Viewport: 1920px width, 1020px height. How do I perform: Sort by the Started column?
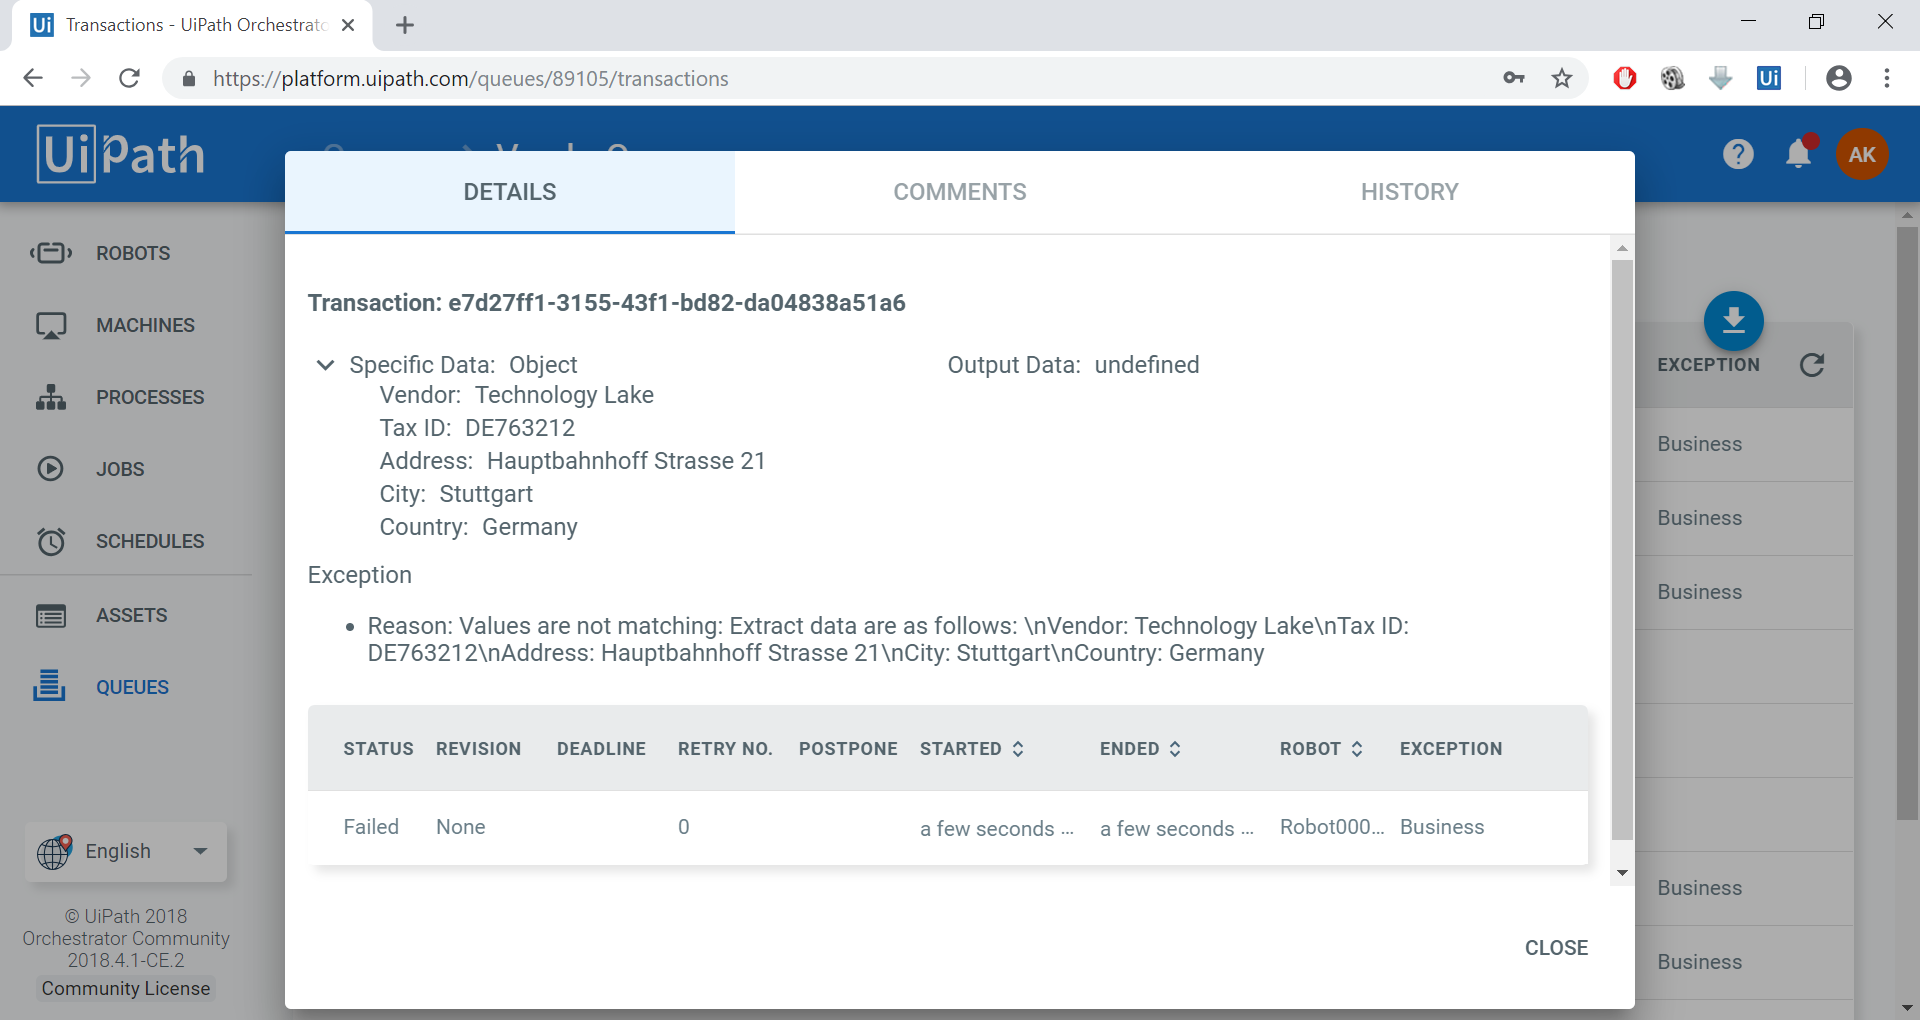972,749
